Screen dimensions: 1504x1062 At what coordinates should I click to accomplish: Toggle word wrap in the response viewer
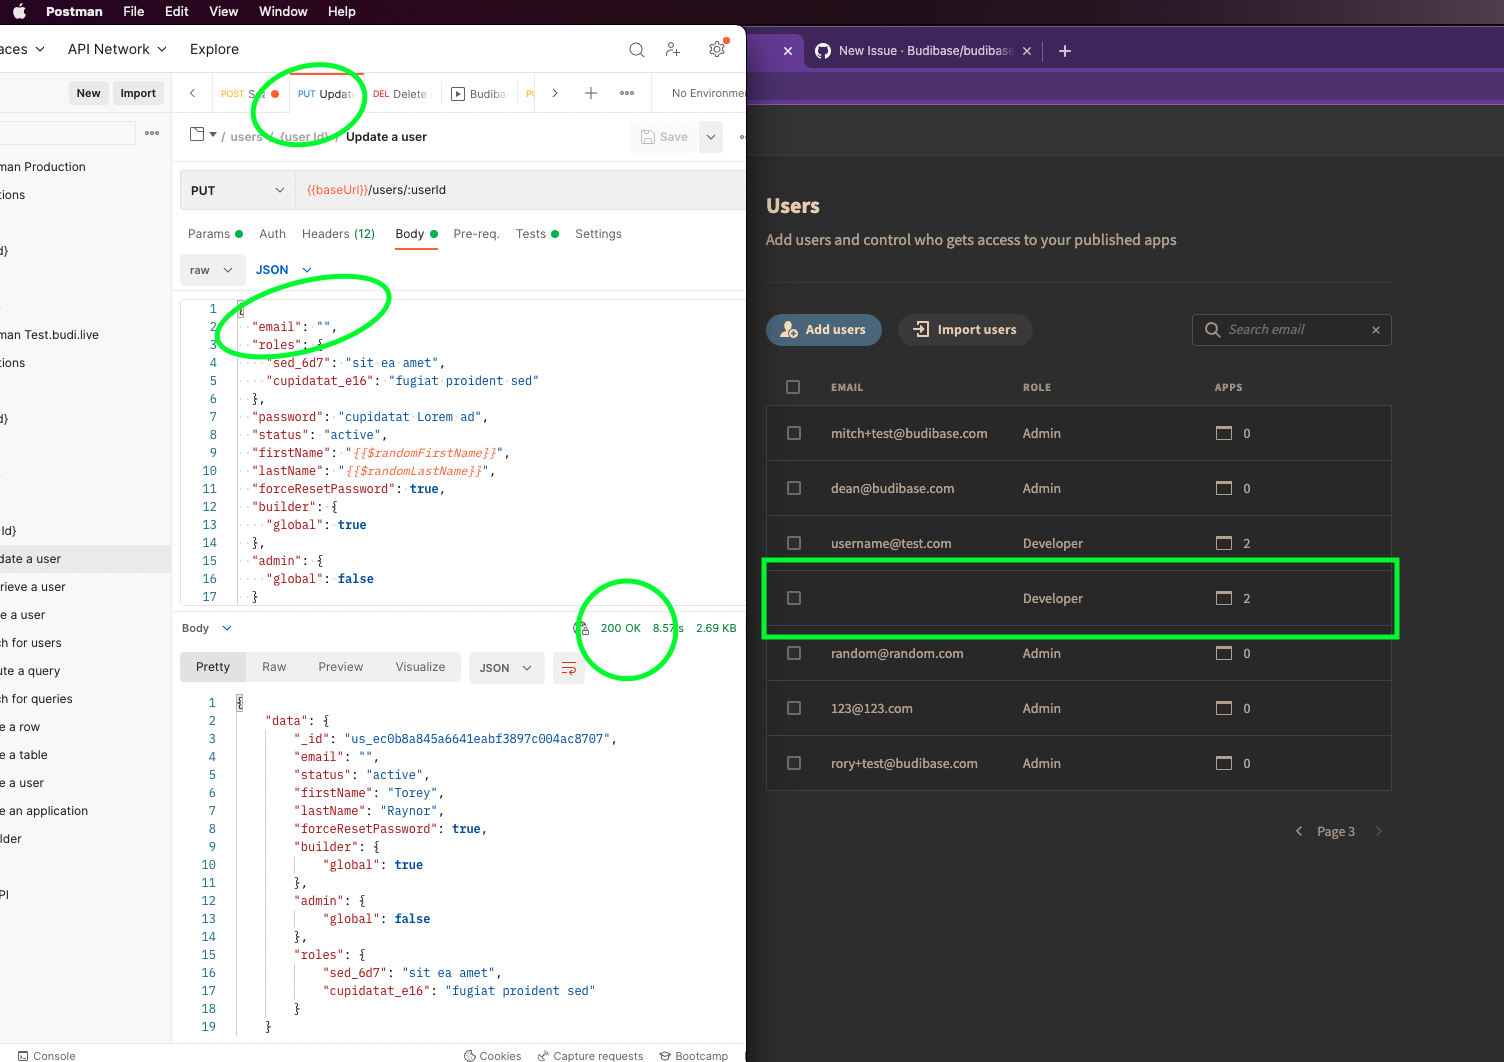[x=568, y=668]
